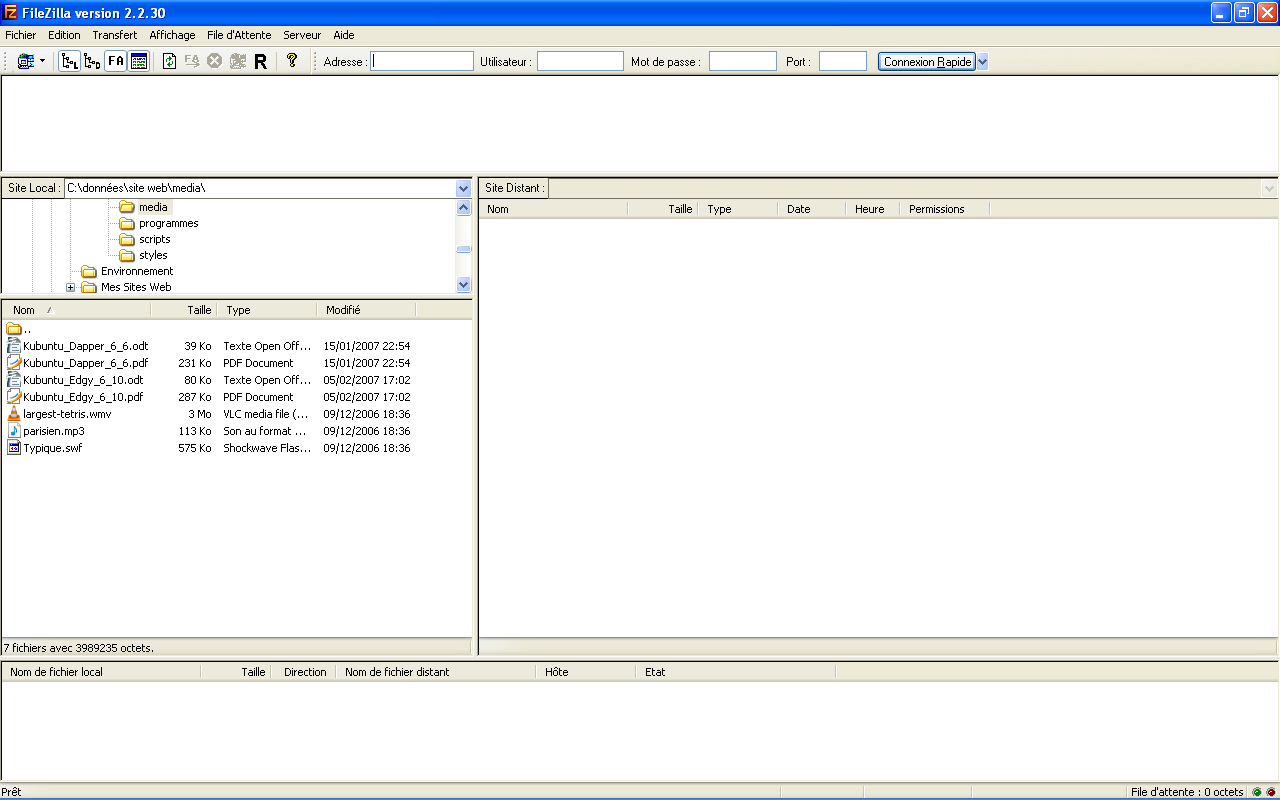The width and height of the screenshot is (1280, 800).
Task: Open the Edition menu
Action: tap(64, 35)
